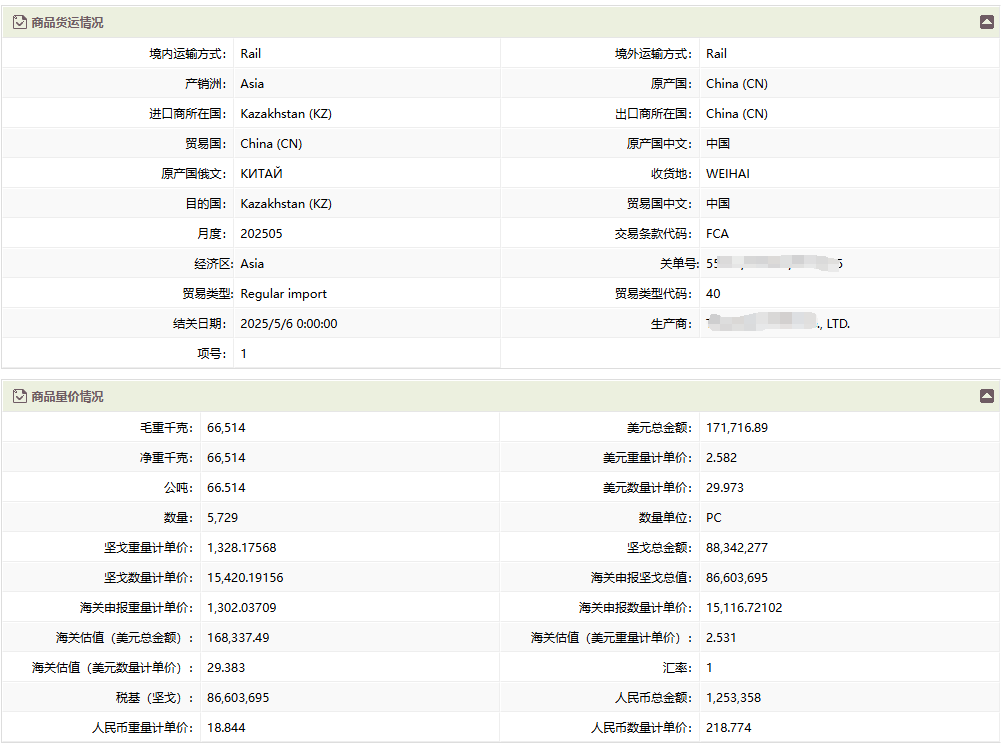The image size is (1007, 750).
Task: Click the icon beside the 商品货运情况 title
Action: click(x=20, y=22)
